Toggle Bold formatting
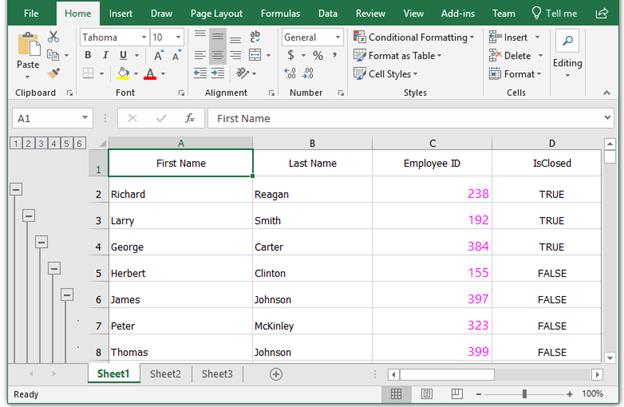624x407 pixels. pos(88,55)
